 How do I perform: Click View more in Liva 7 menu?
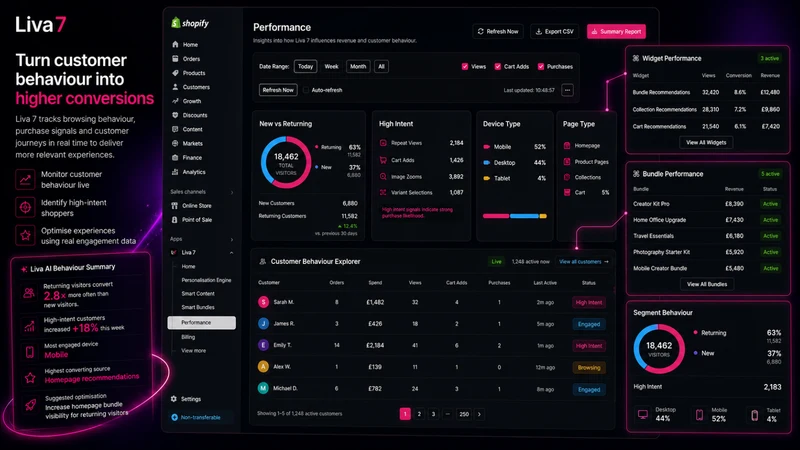[x=193, y=351]
